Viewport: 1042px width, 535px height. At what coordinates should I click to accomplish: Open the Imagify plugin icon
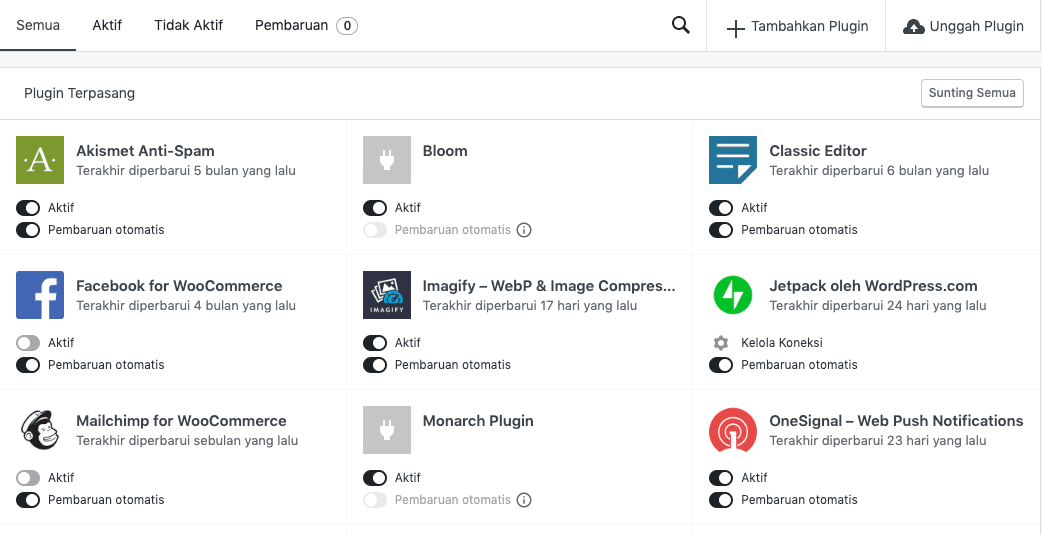387,295
